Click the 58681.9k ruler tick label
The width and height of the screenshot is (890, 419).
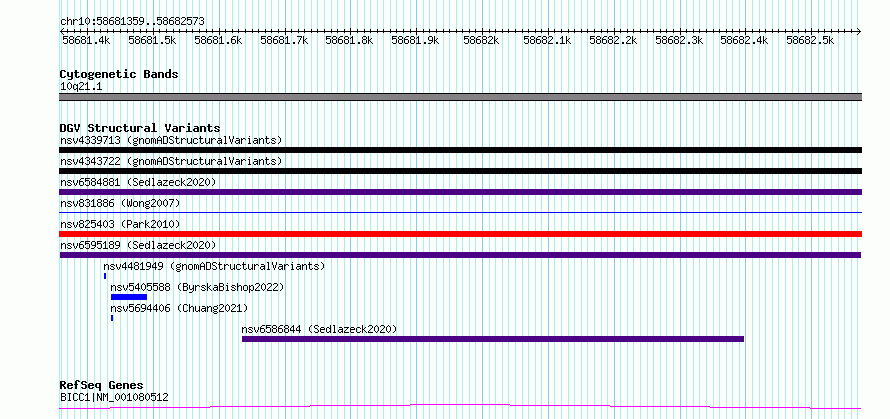tap(415, 40)
